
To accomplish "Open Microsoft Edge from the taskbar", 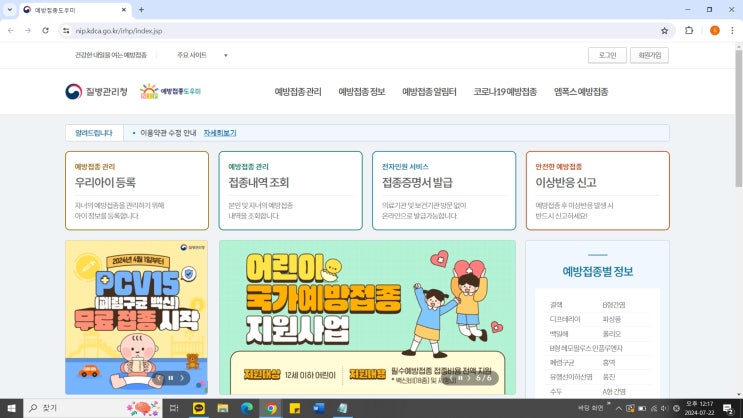I will (x=247, y=408).
